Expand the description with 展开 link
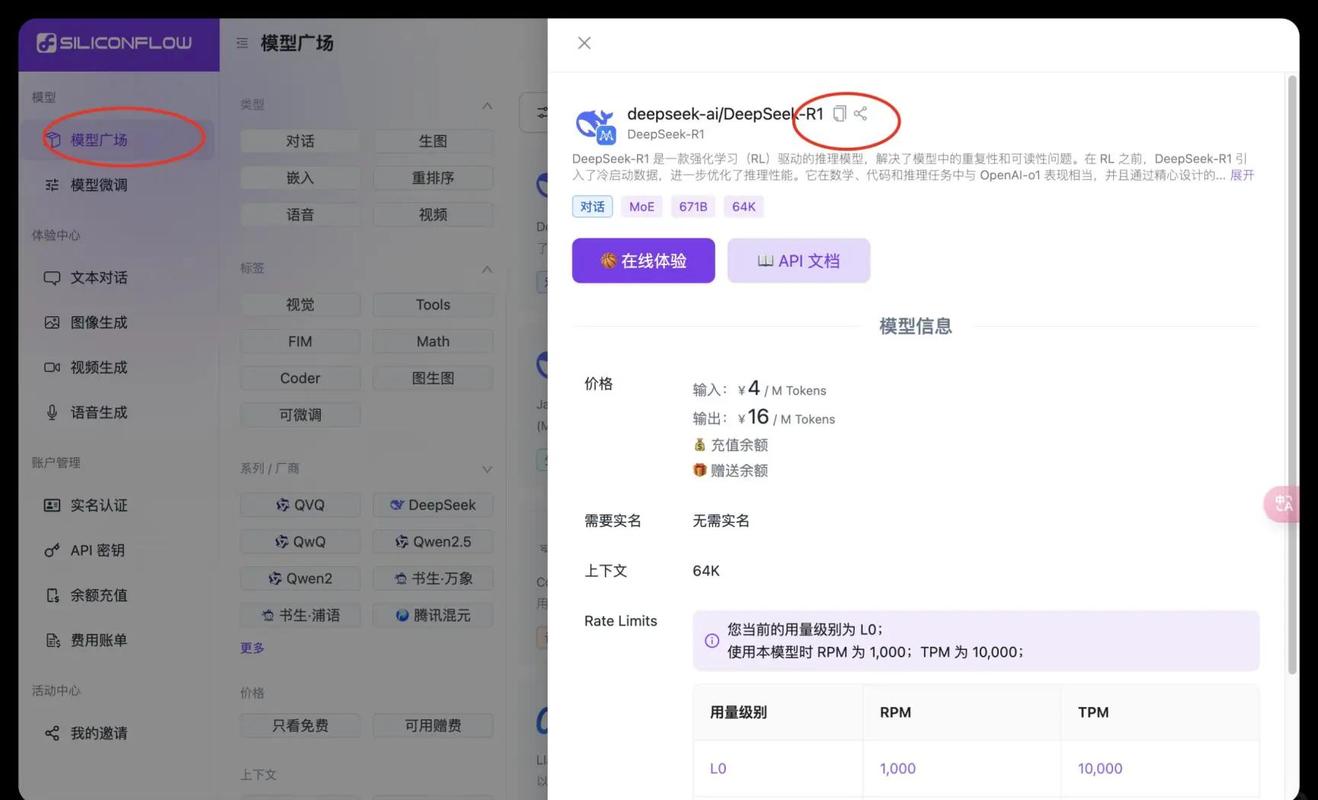The image size is (1318, 800). (x=1242, y=175)
